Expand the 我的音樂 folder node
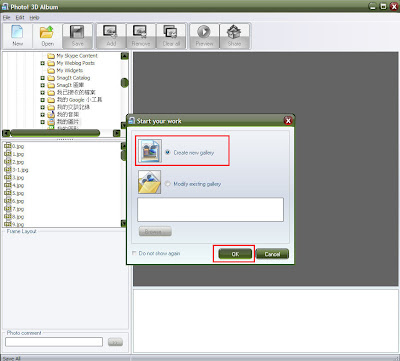The width and height of the screenshot is (400, 361). click(x=43, y=115)
